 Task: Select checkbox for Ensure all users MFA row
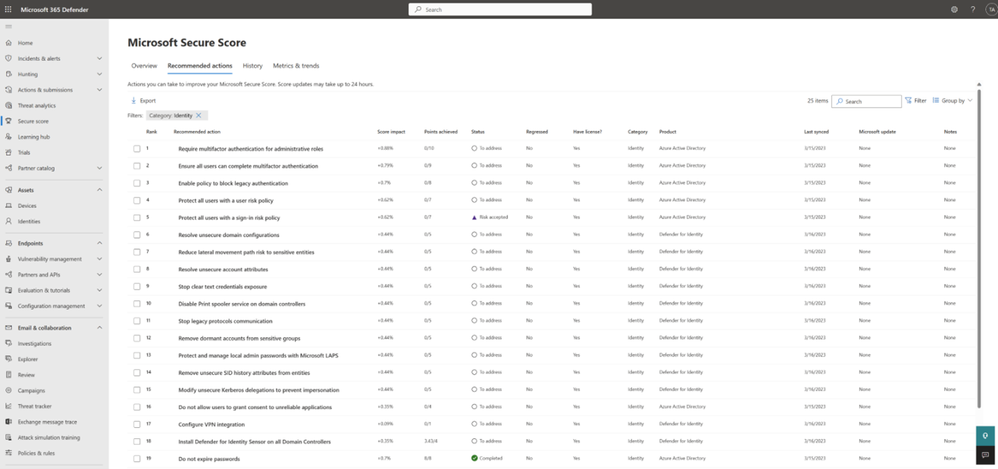(137, 165)
